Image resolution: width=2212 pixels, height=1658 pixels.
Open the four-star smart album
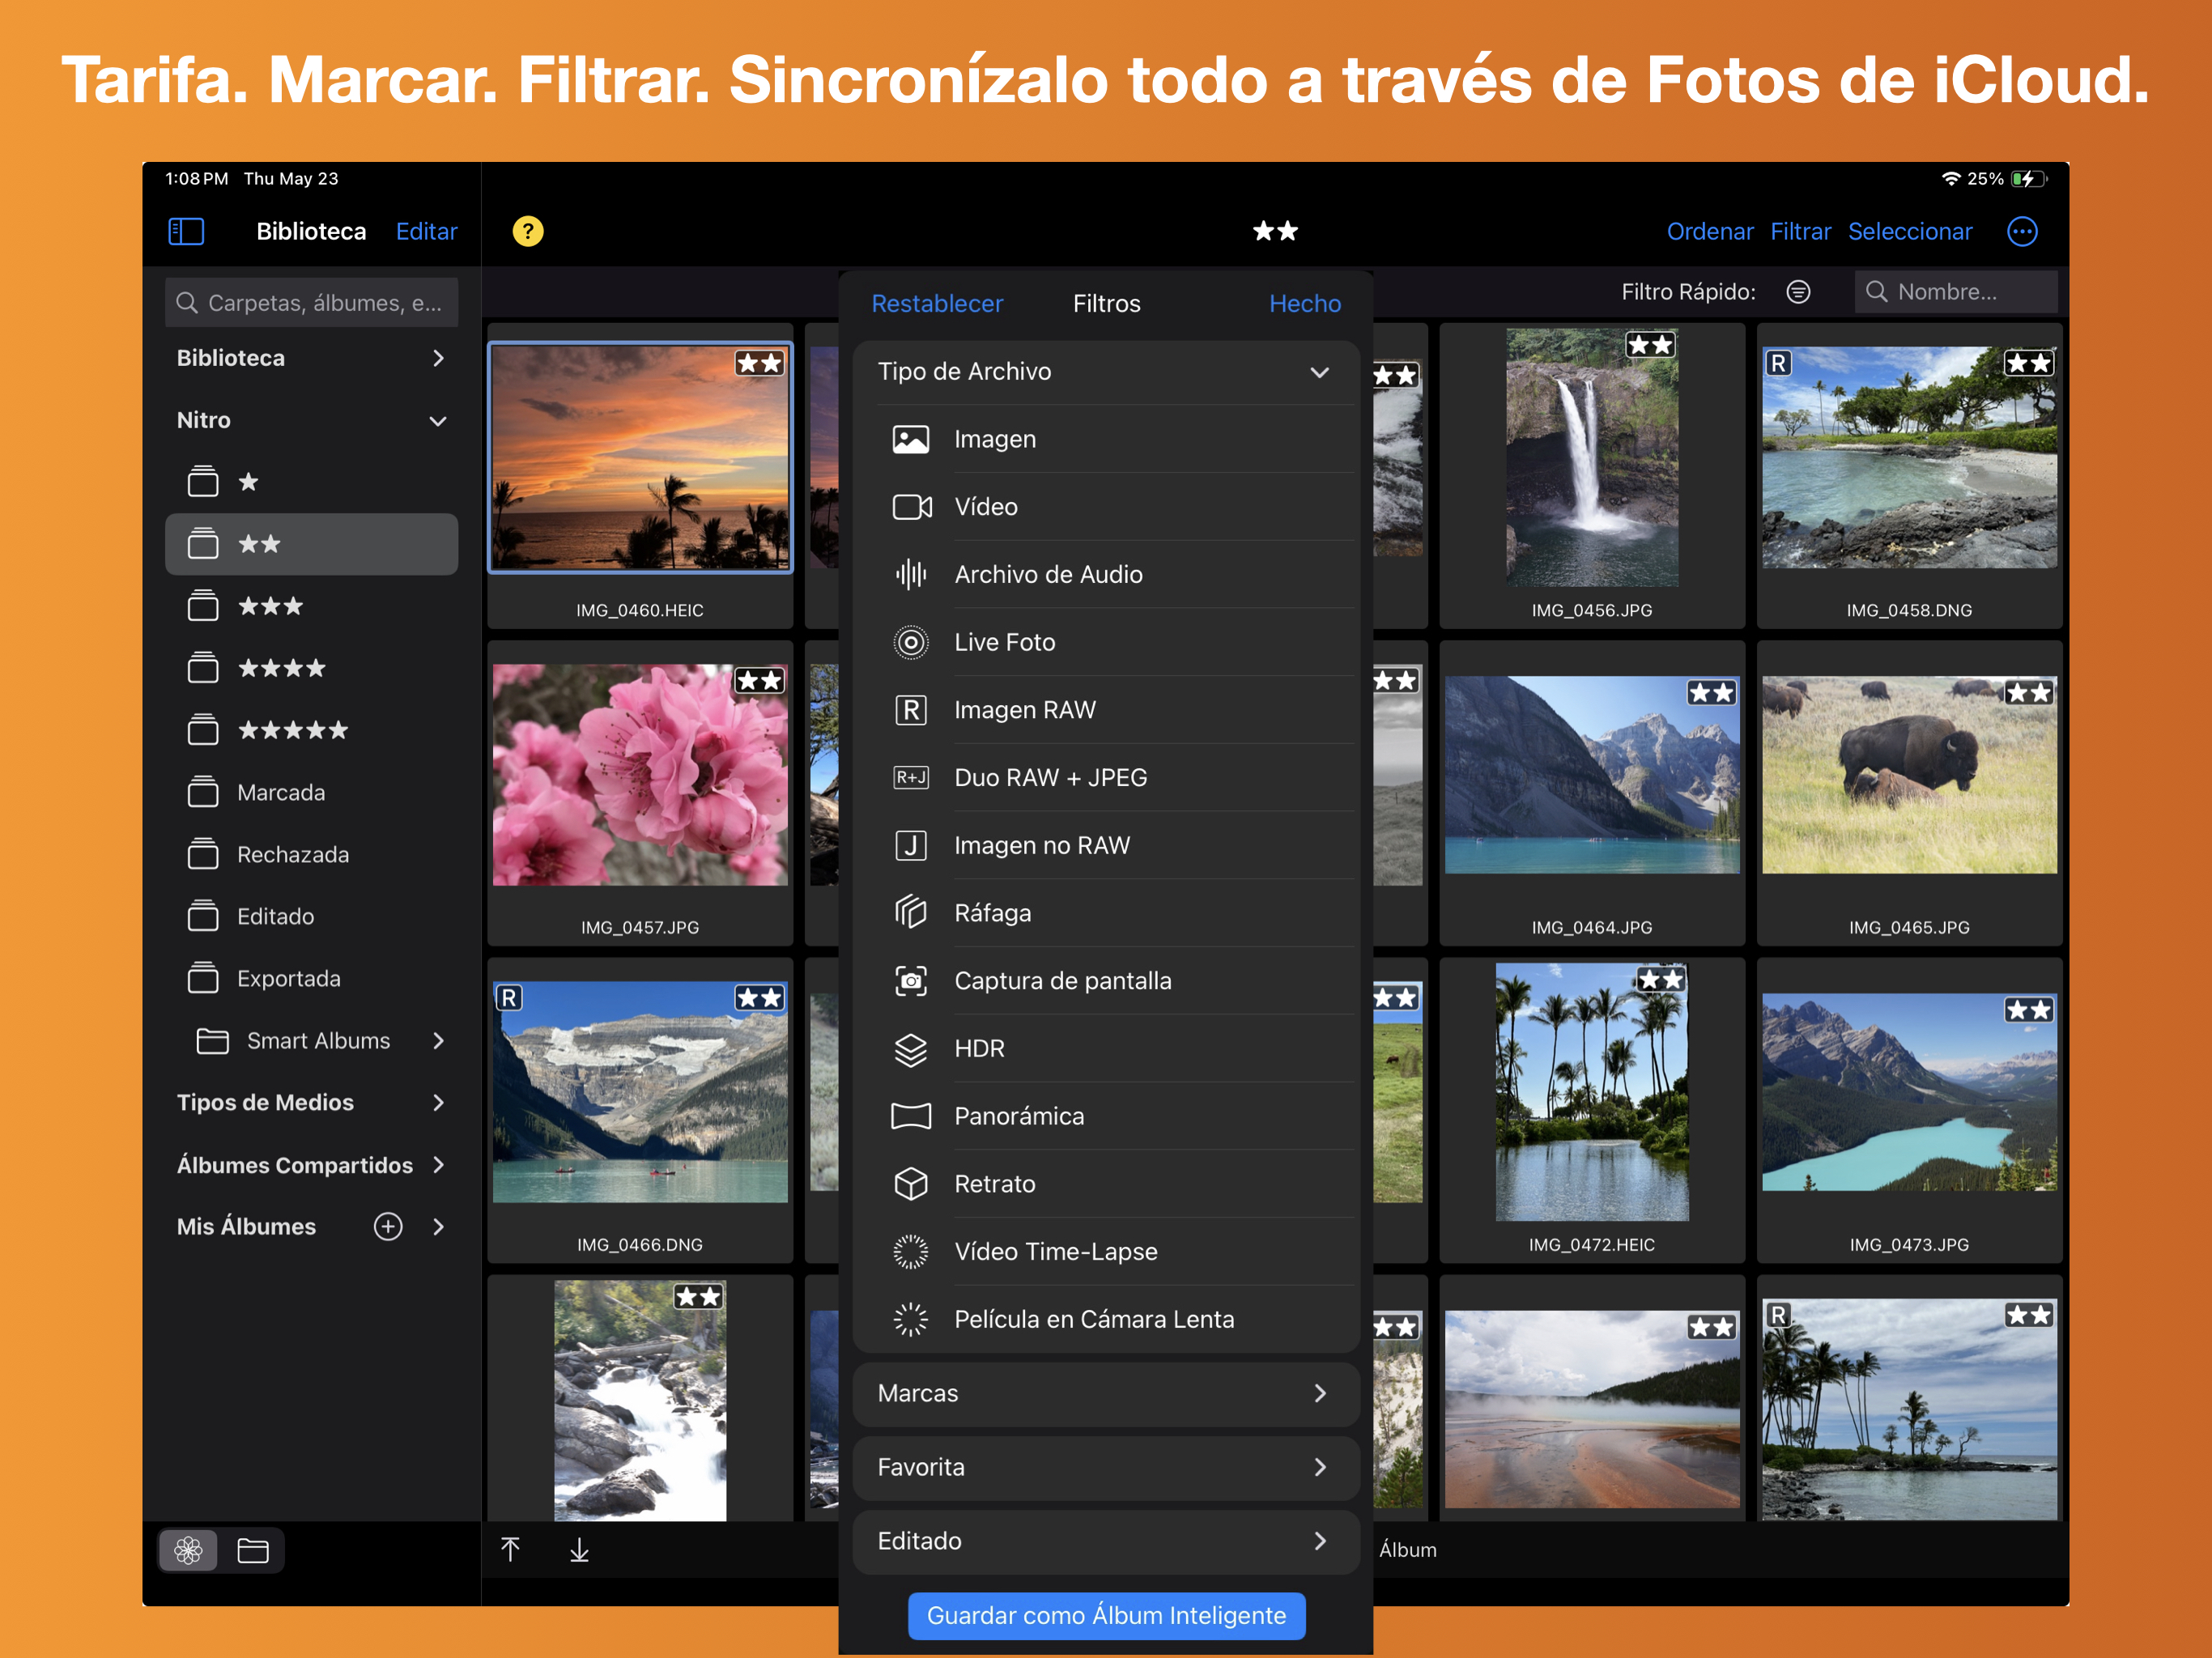[x=311, y=668]
